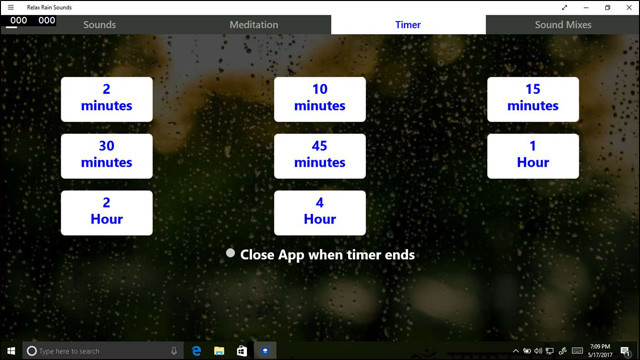The height and width of the screenshot is (360, 640).
Task: Choose the 2 Hour timer
Action: pos(107,213)
